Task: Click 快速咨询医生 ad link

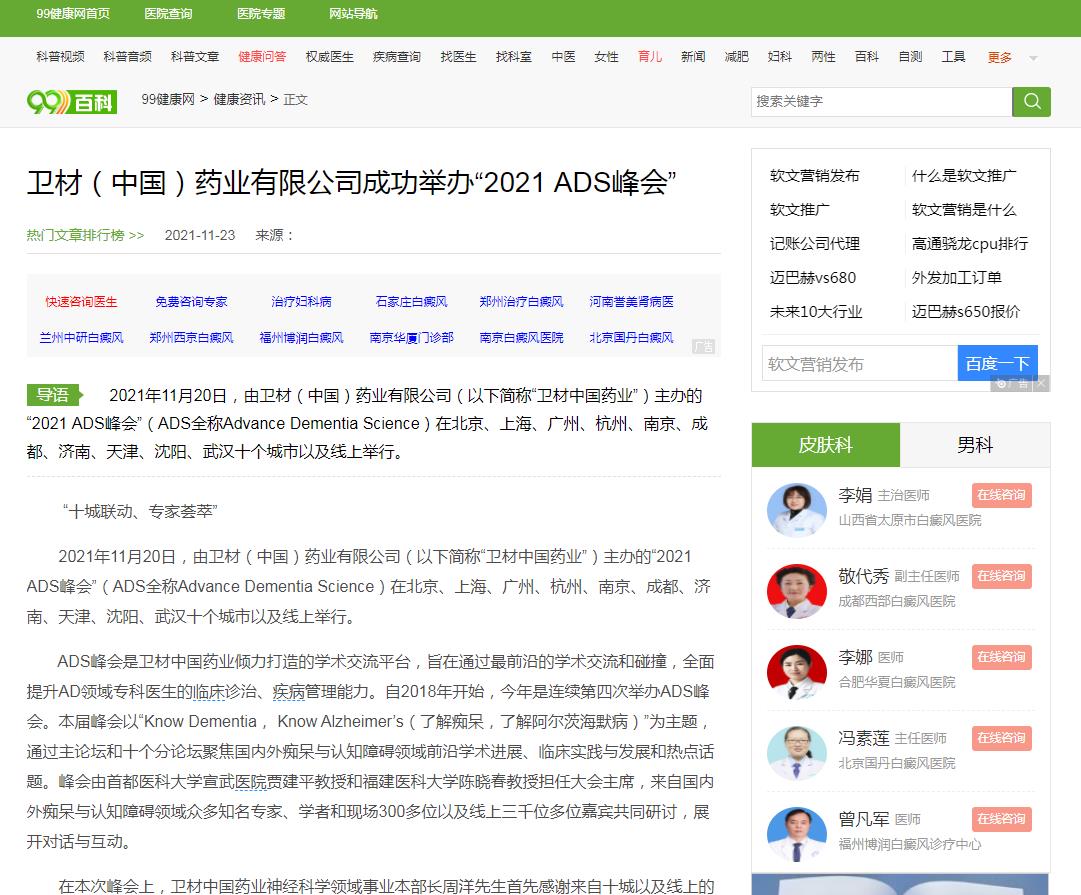Action: coord(81,301)
